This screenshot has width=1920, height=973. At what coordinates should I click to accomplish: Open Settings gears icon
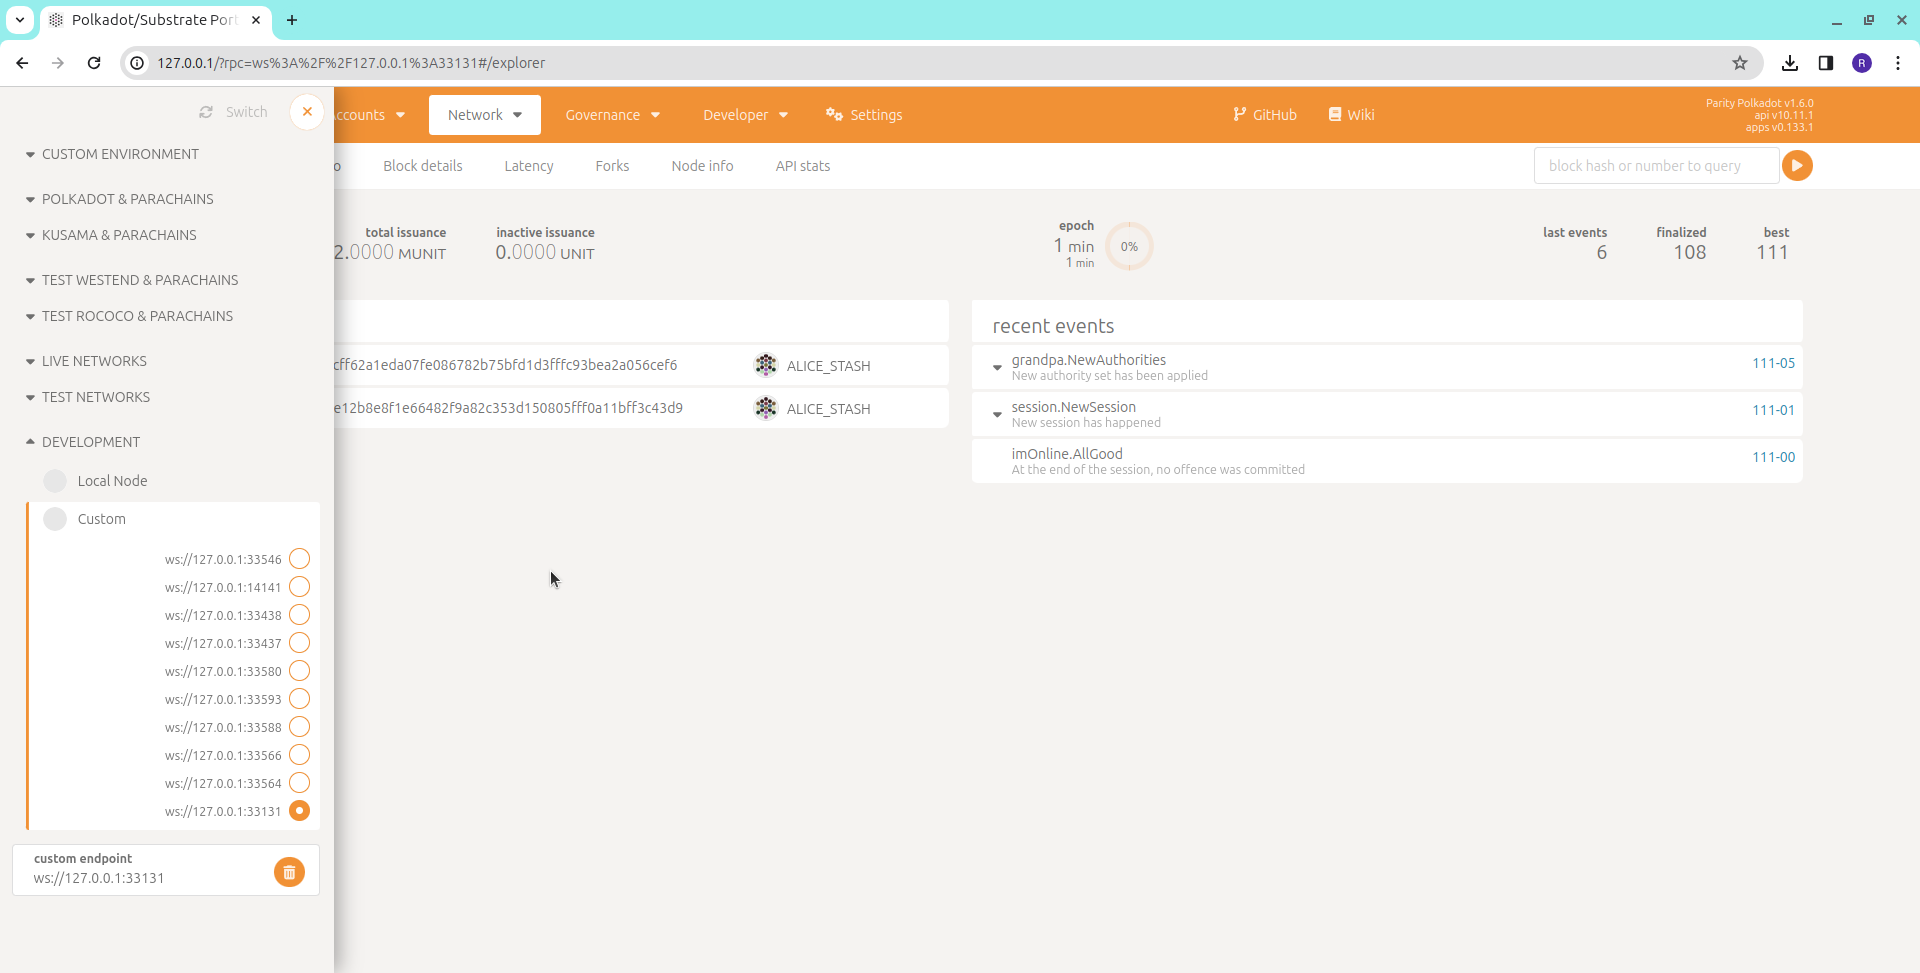[x=834, y=114]
